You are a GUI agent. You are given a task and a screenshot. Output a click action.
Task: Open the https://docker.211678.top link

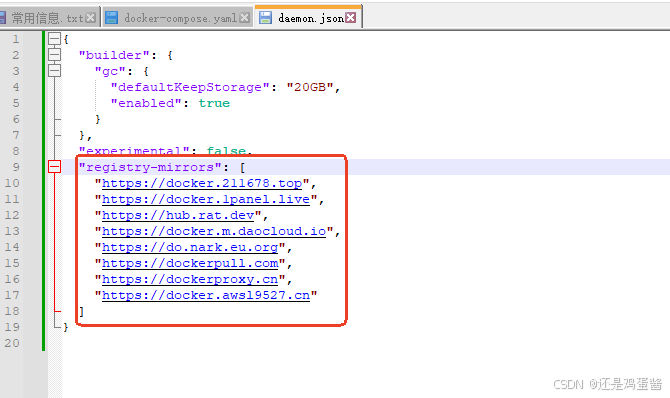point(202,183)
